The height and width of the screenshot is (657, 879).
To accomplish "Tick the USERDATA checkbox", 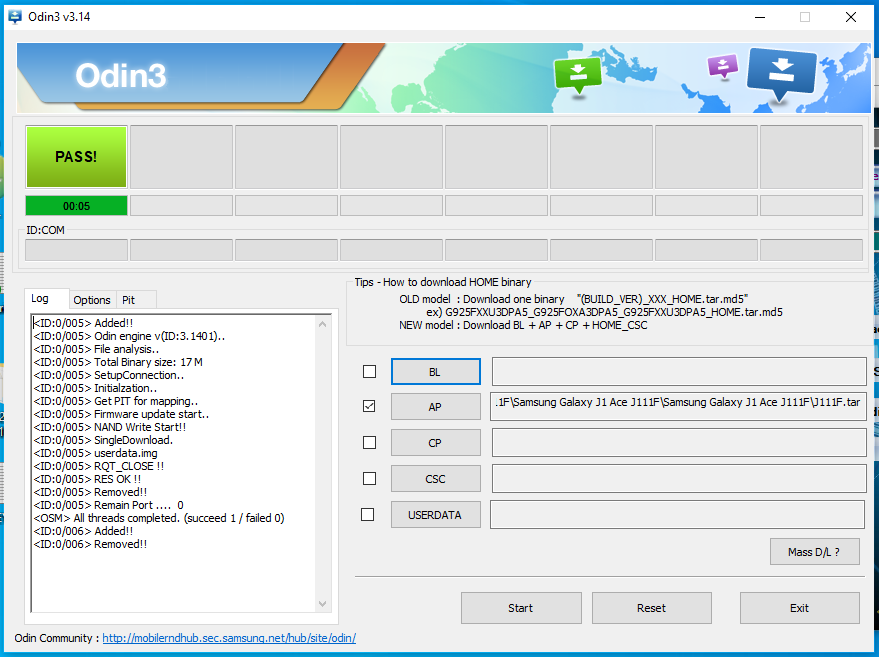I will pos(368,515).
